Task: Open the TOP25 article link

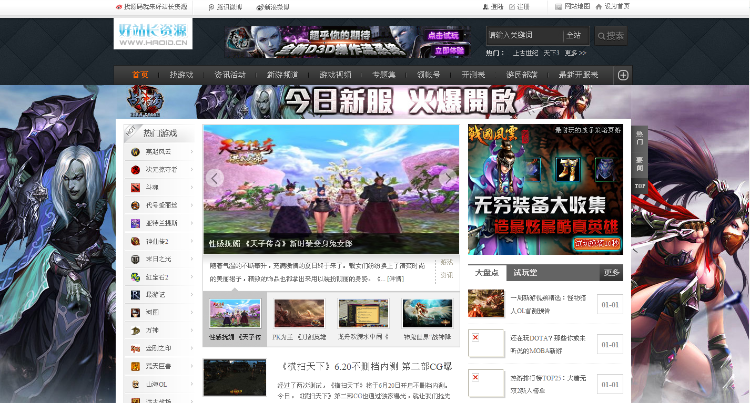Action: tap(548, 384)
